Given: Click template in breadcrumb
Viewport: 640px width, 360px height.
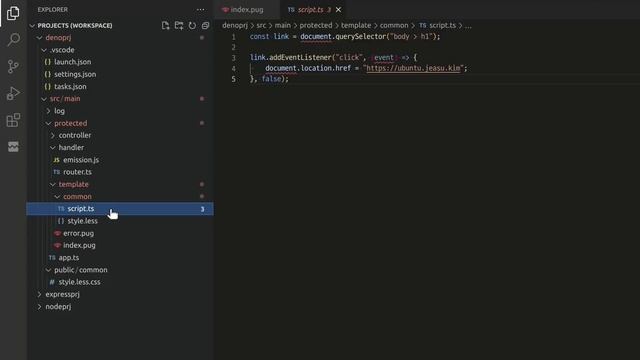Looking at the screenshot, I should tap(356, 25).
